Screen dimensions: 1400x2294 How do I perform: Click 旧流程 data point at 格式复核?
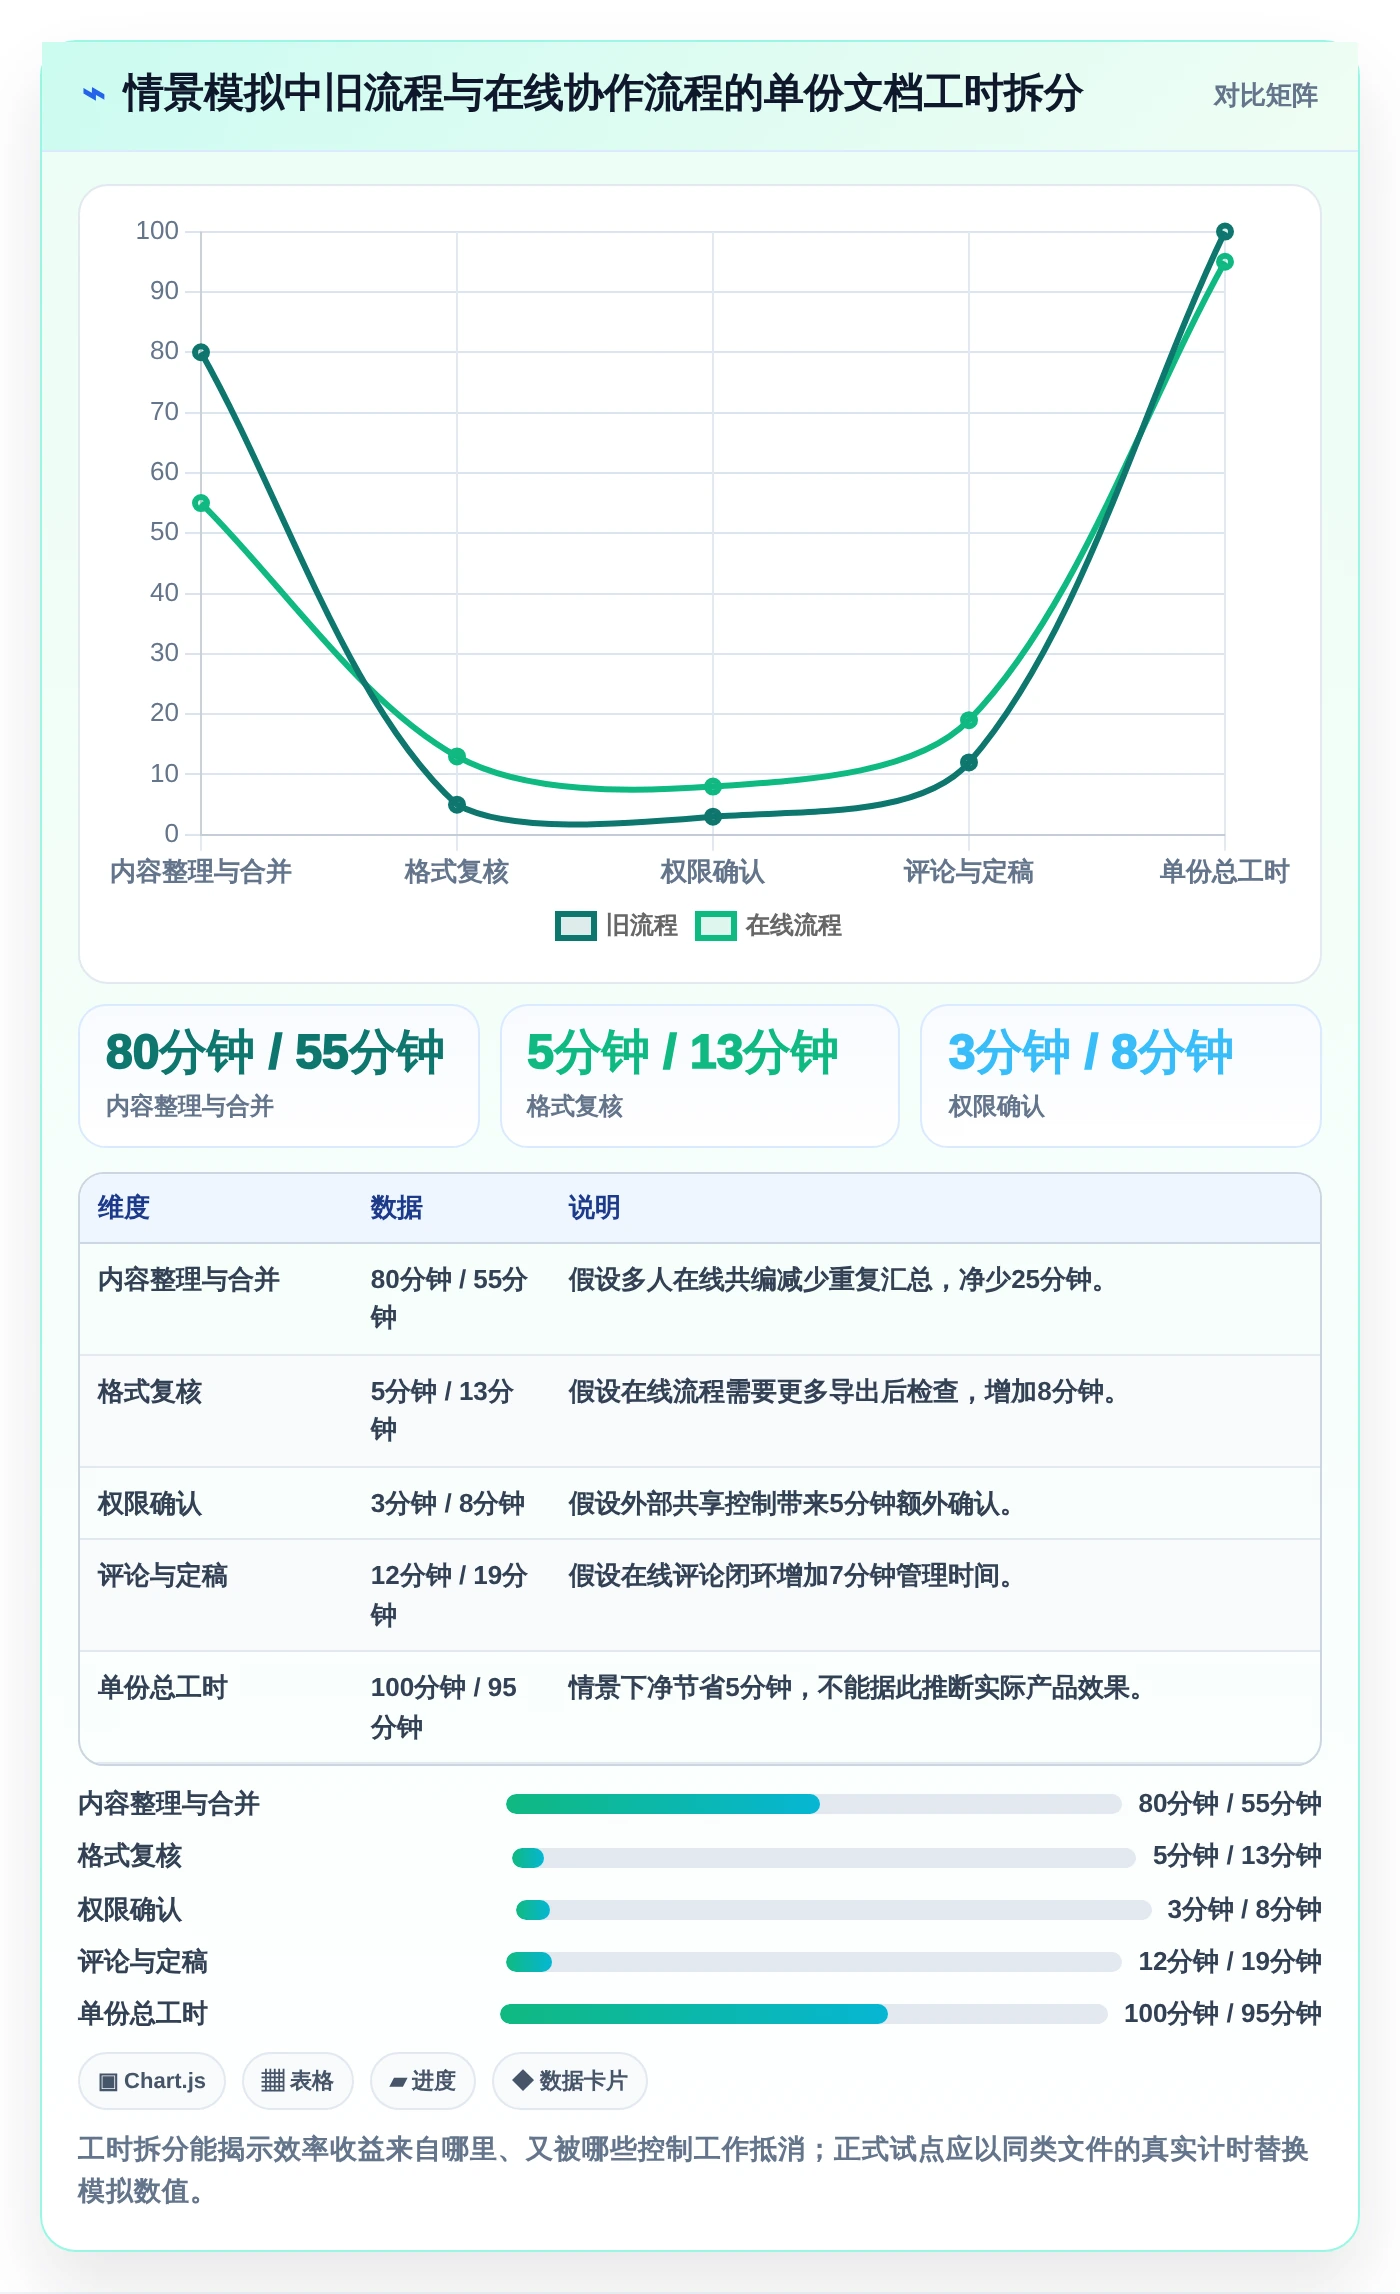pyautogui.click(x=457, y=804)
